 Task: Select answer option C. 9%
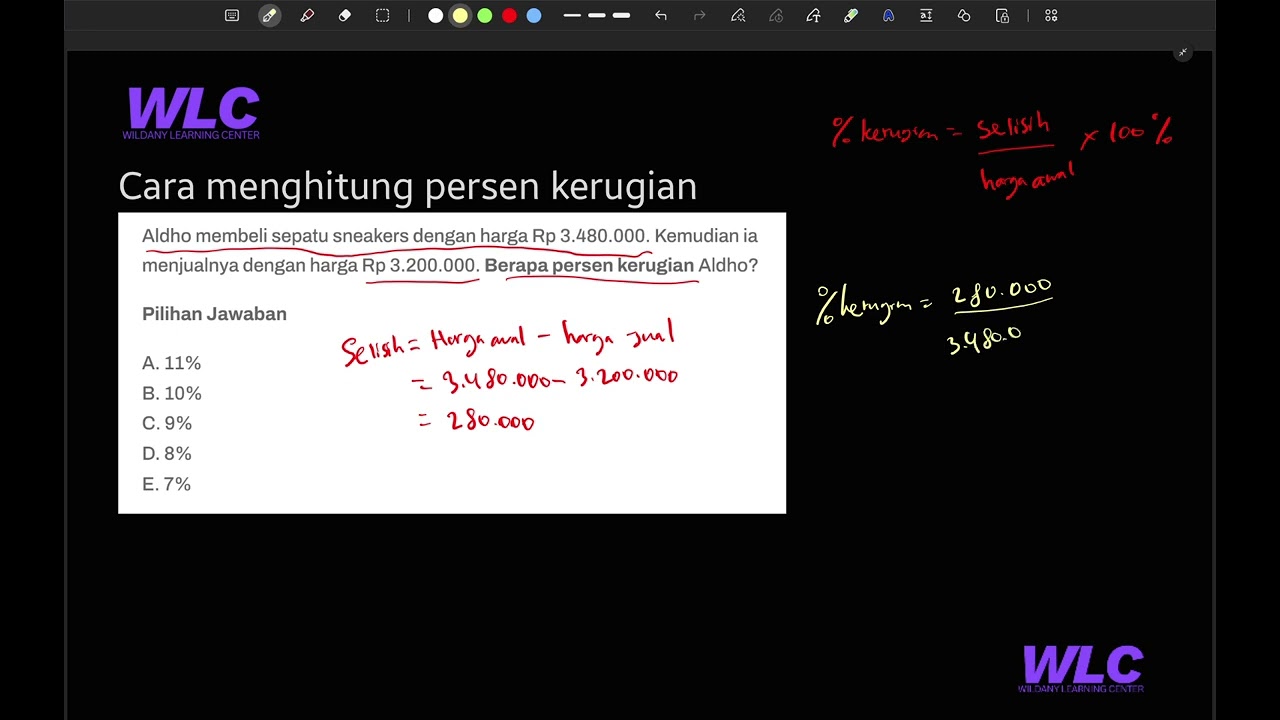click(x=167, y=423)
